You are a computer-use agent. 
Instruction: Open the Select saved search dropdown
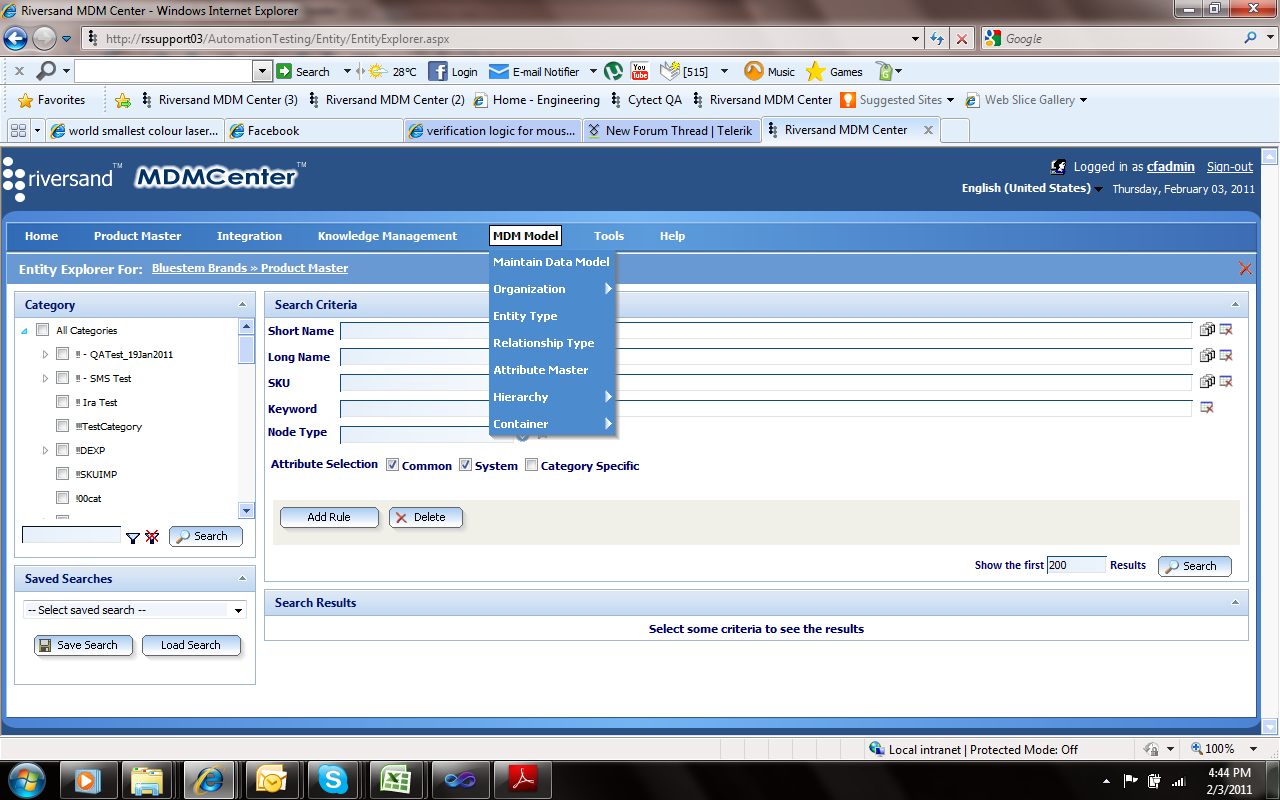point(135,610)
